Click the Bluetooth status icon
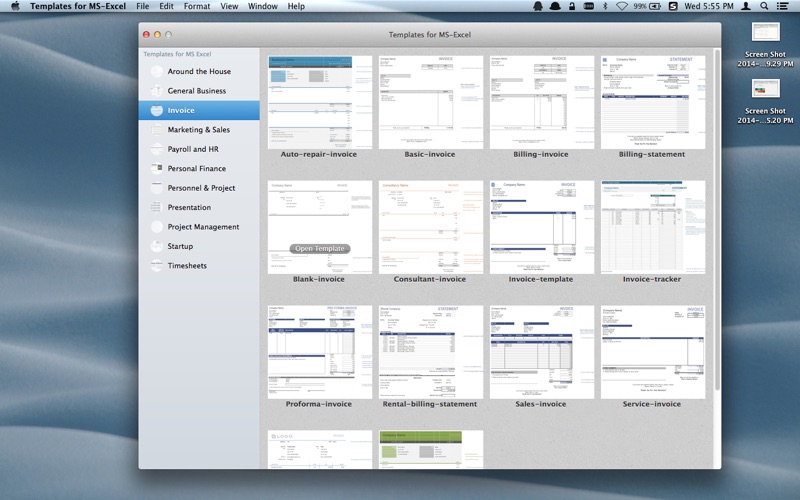The image size is (800, 500). click(605, 6)
